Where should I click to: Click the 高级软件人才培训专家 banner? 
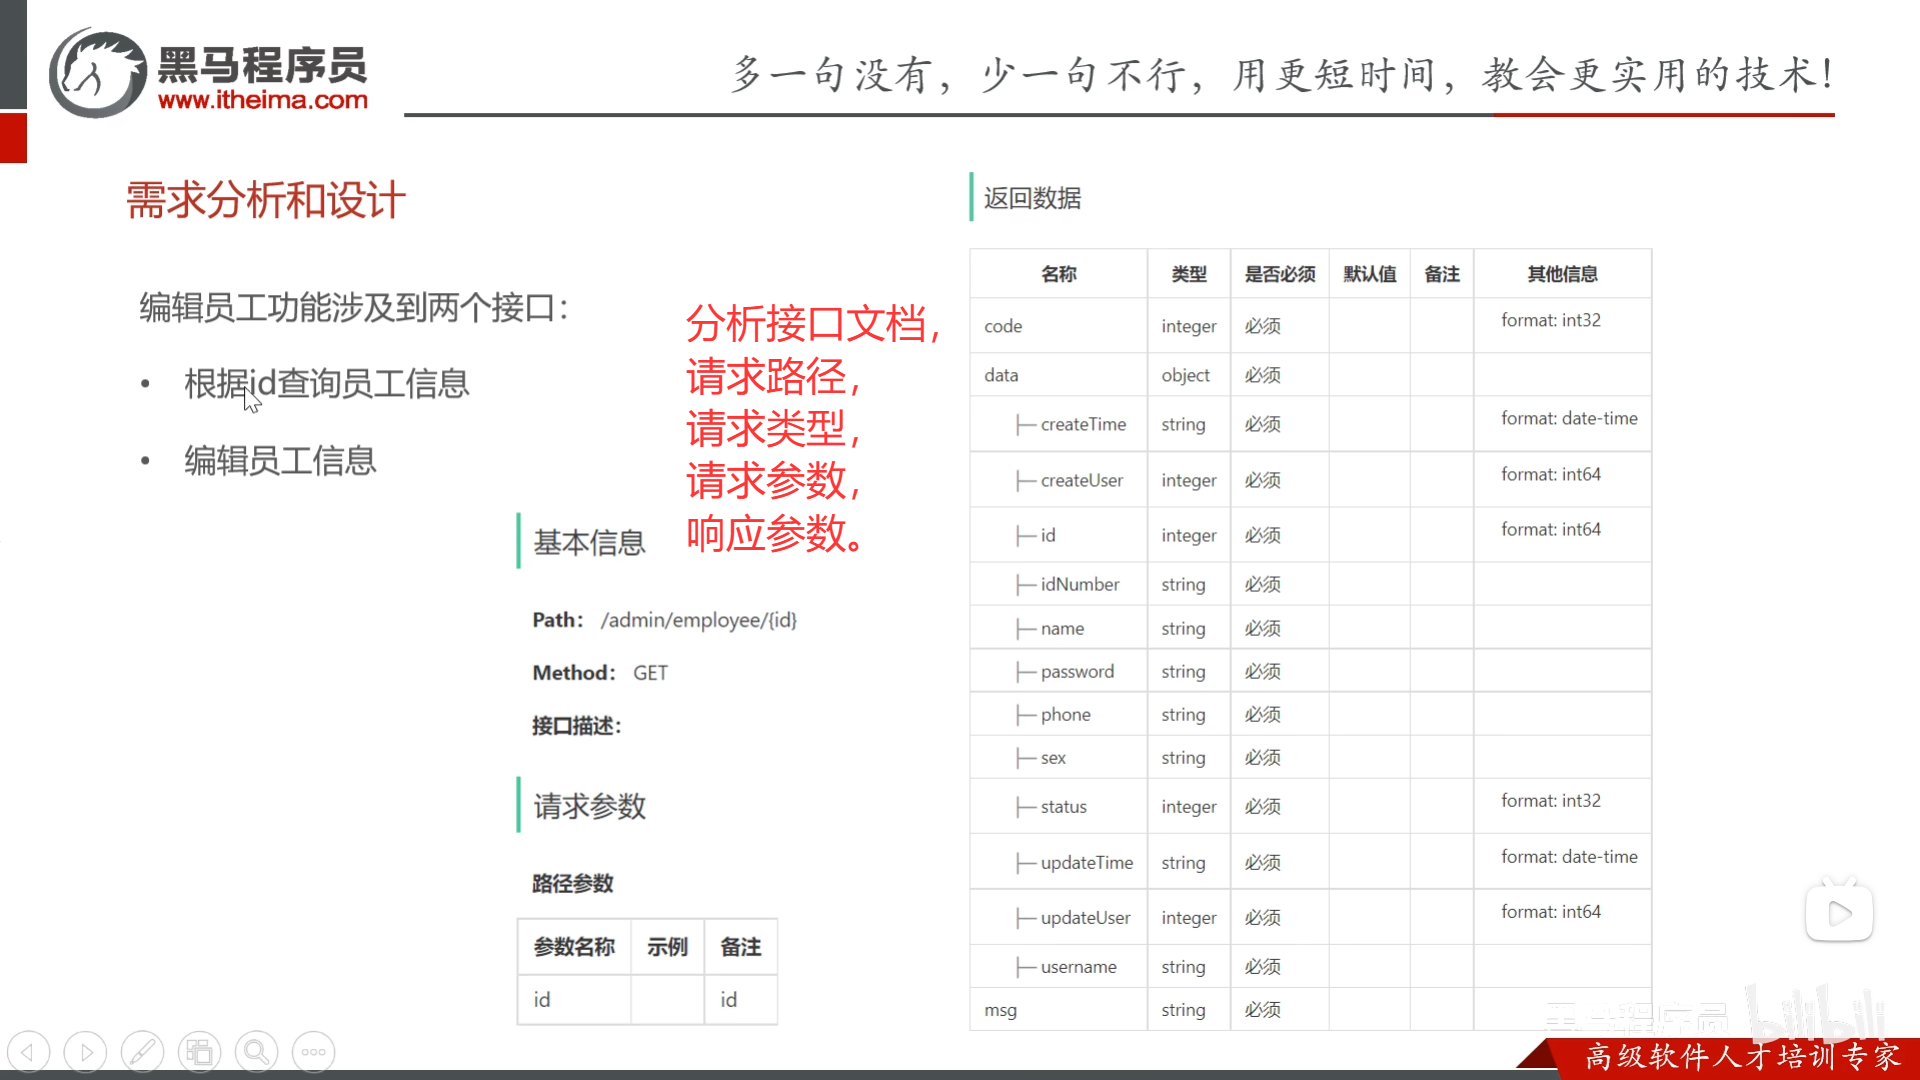pyautogui.click(x=1744, y=1055)
